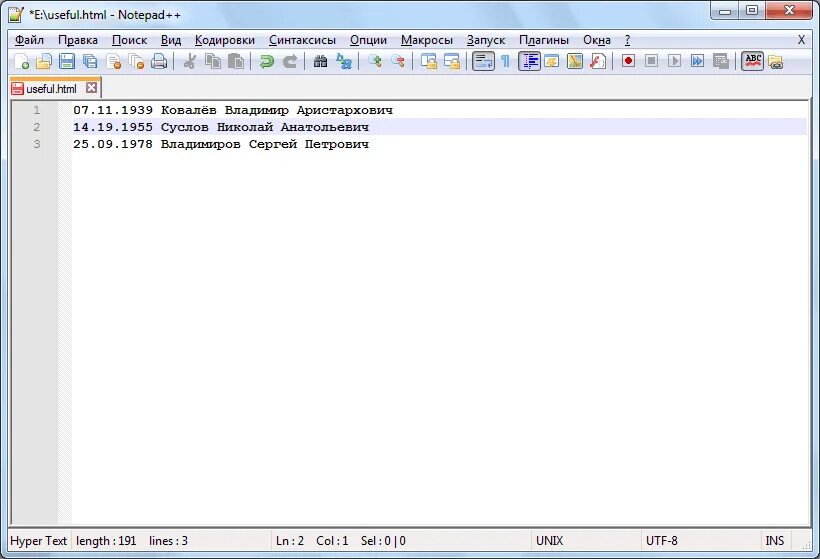Click the Save All icon

point(90,61)
